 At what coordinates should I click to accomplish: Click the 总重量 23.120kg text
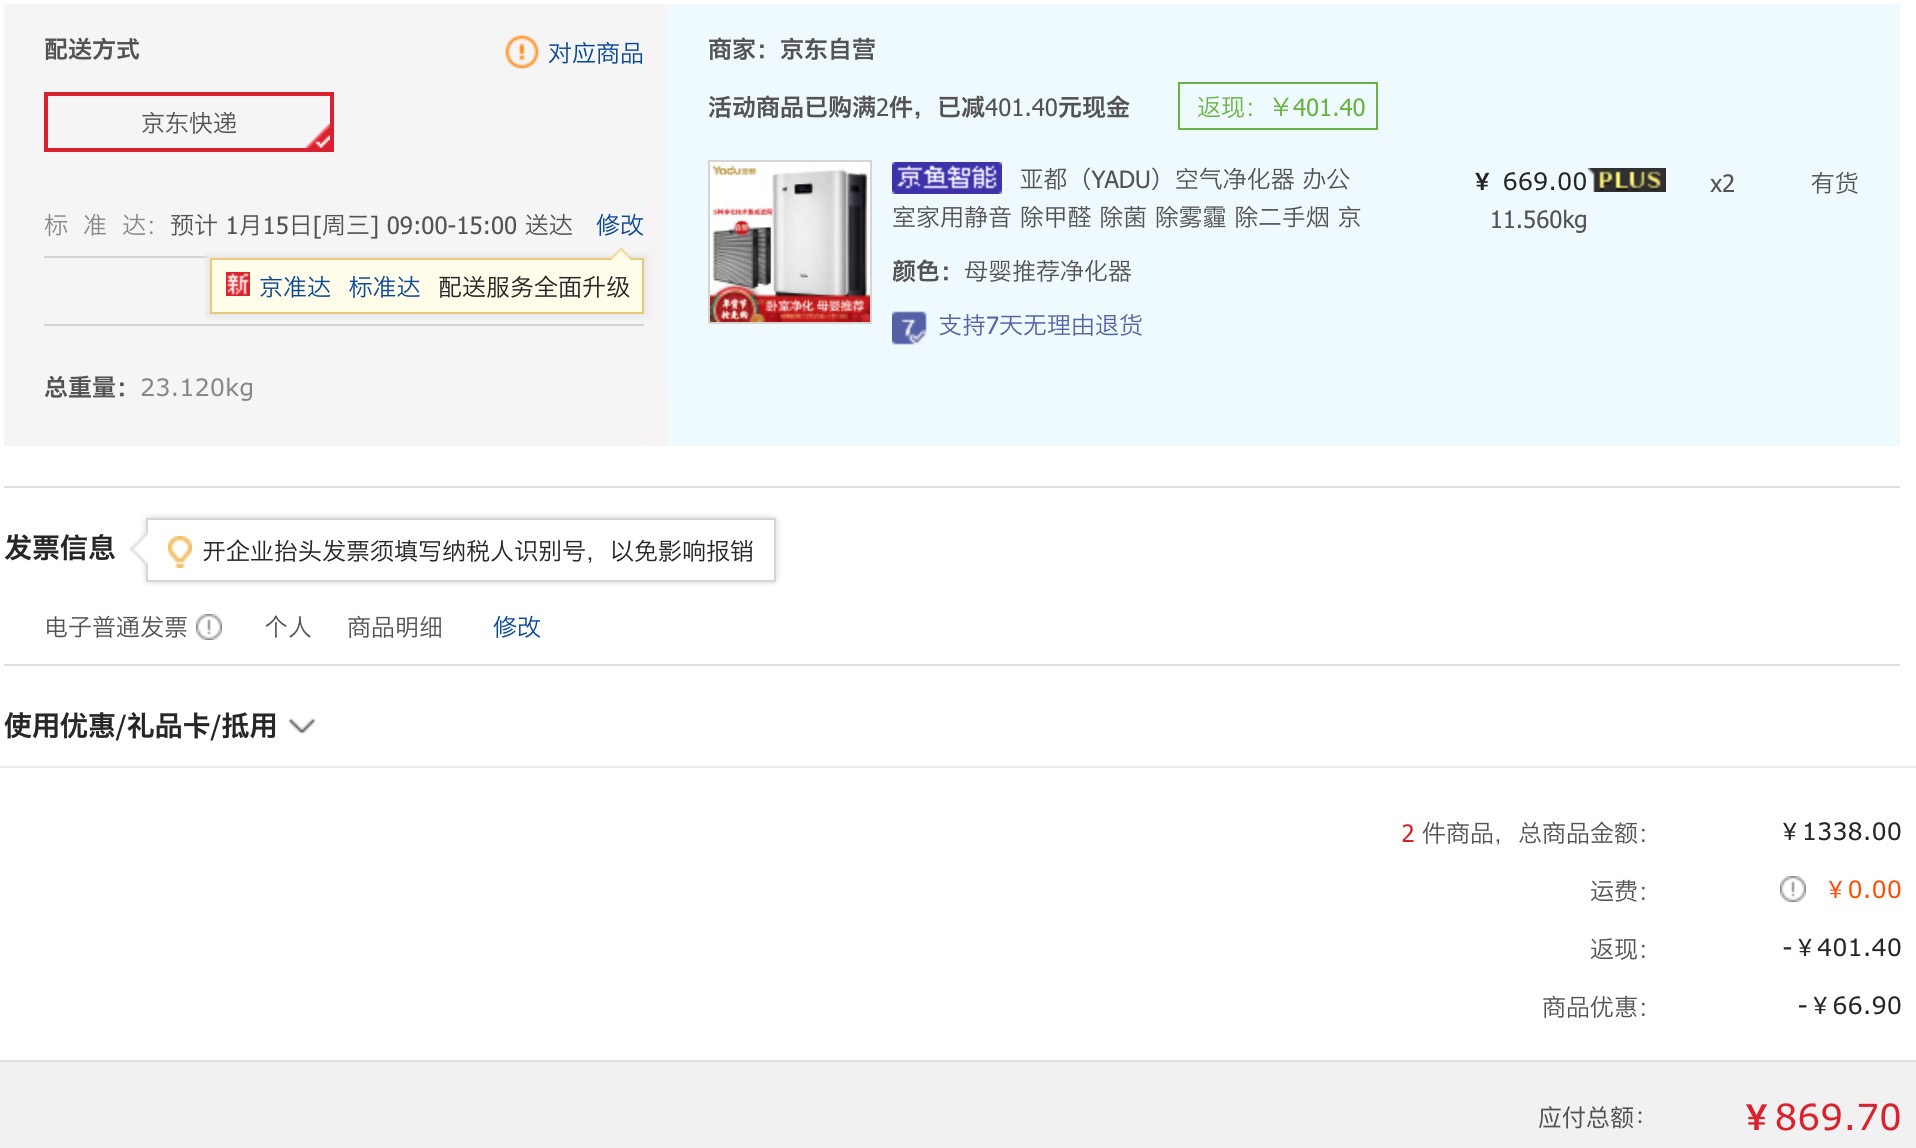(149, 387)
